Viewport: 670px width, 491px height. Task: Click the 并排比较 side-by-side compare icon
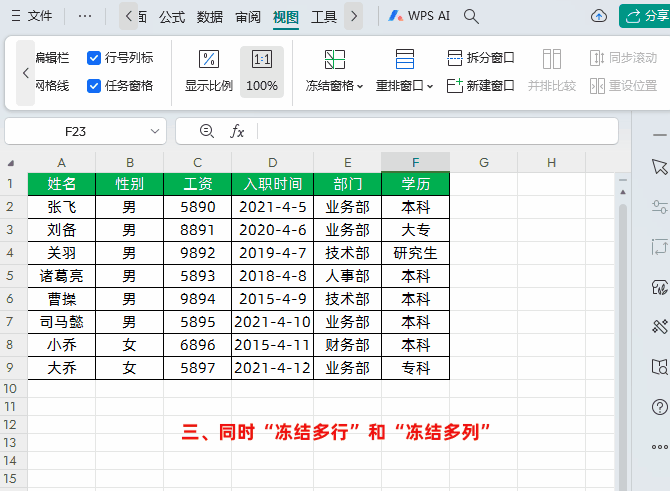[552, 59]
